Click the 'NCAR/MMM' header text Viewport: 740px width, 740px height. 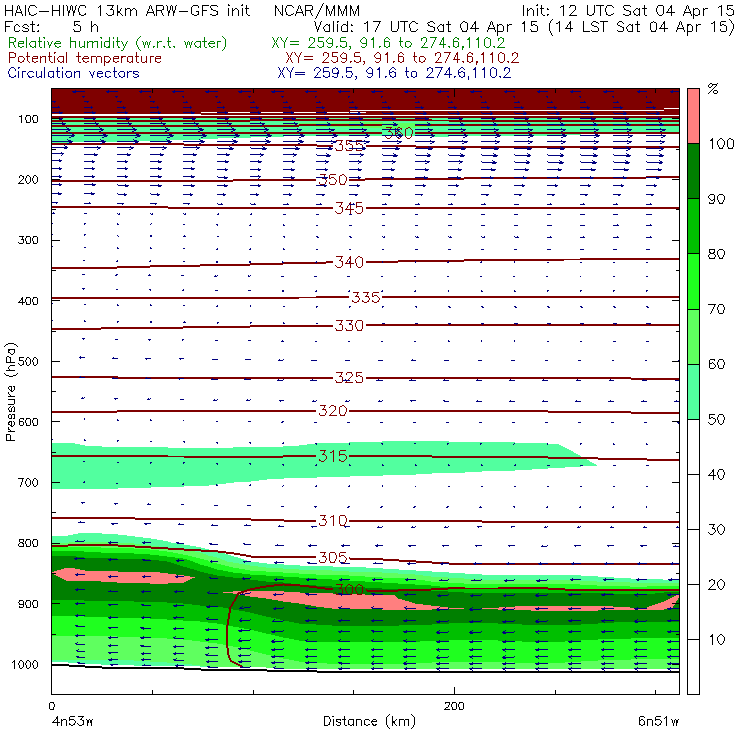pos(317,11)
